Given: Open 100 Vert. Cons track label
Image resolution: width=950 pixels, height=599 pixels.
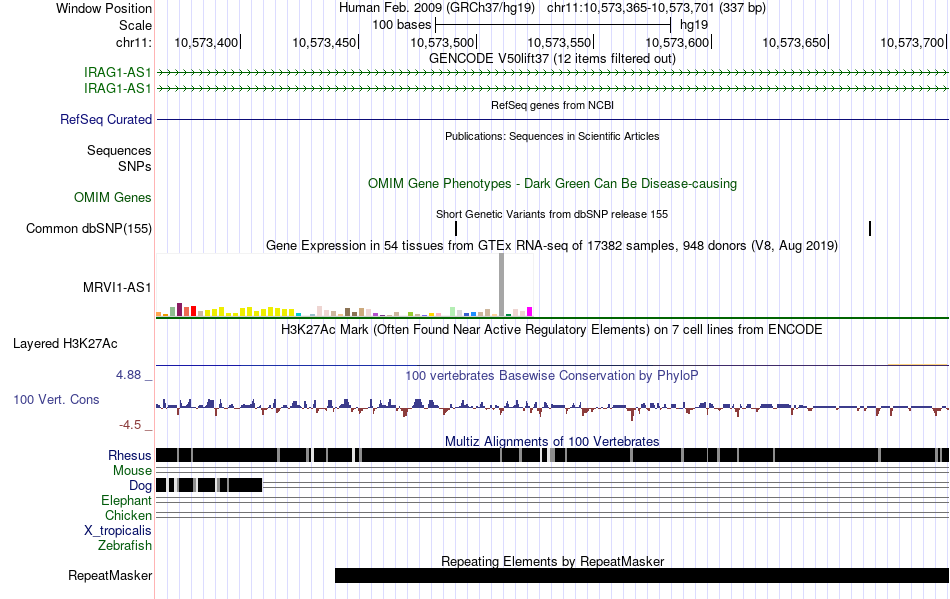Looking at the screenshot, I should pos(56,399).
